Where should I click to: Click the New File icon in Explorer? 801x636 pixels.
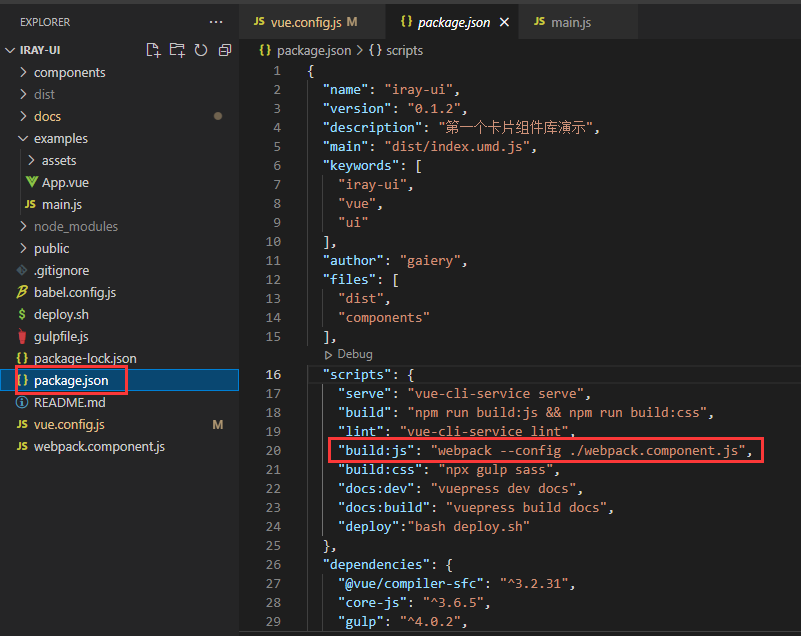point(153,50)
